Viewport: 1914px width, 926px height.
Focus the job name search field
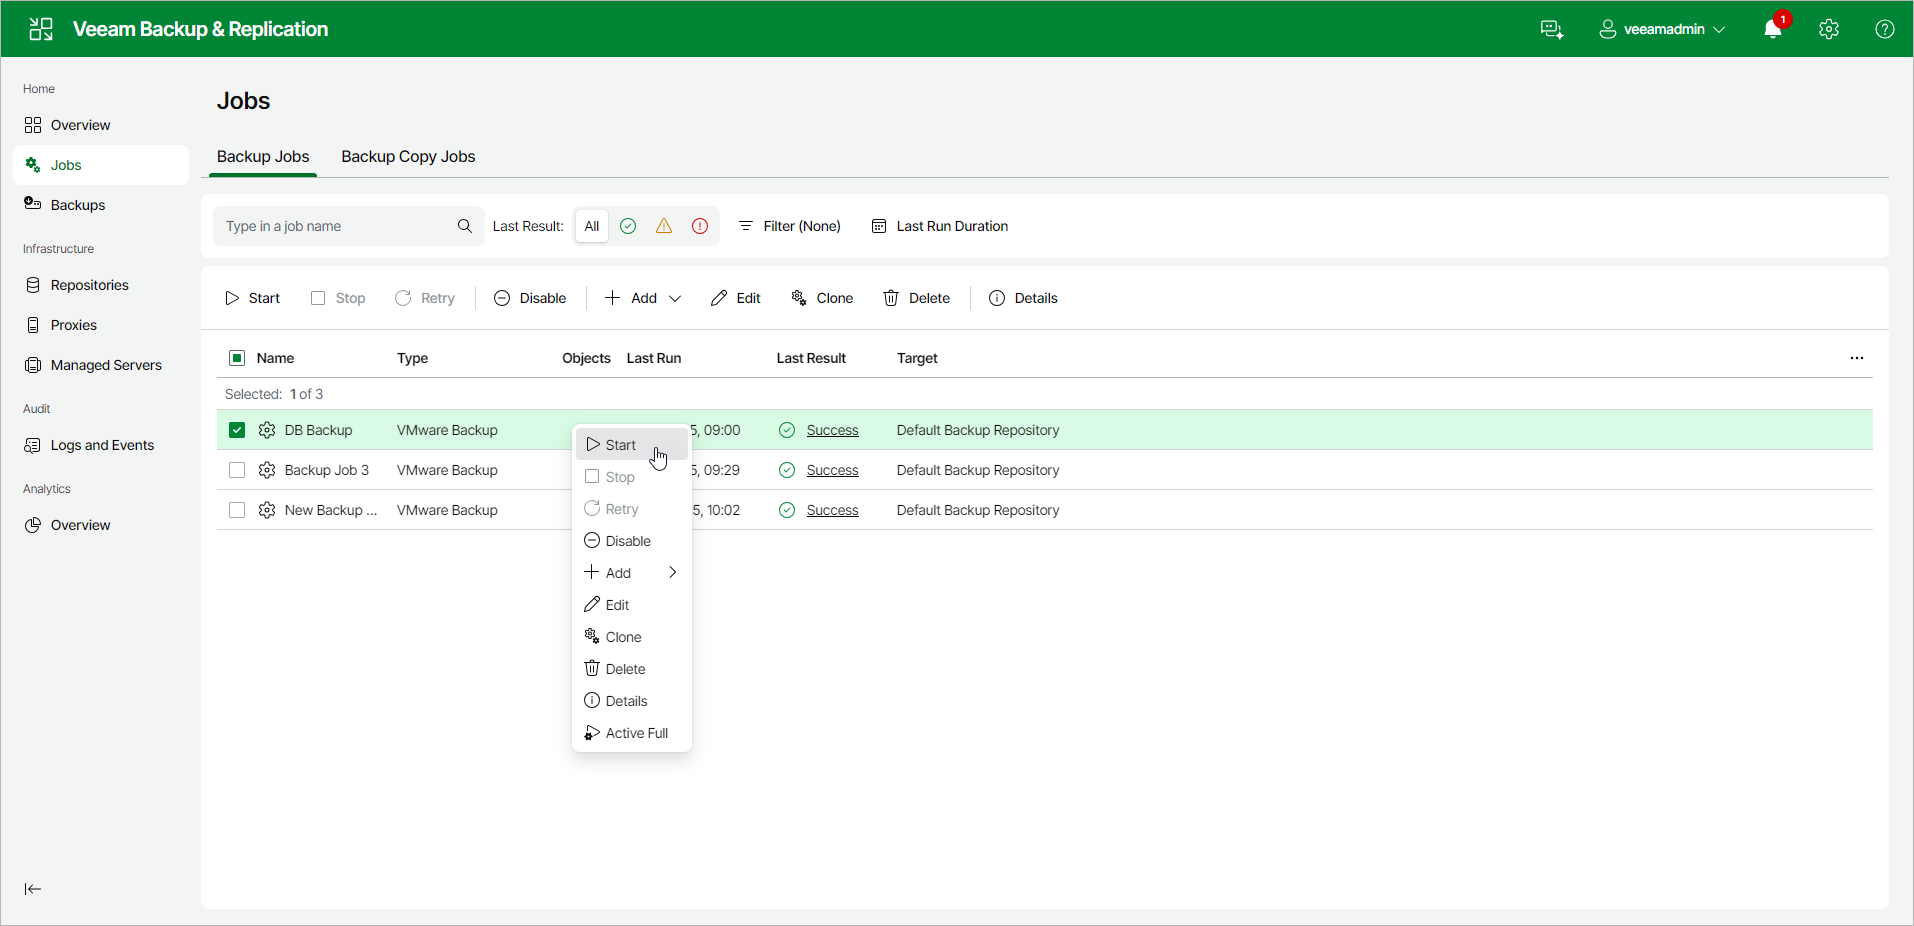point(335,226)
